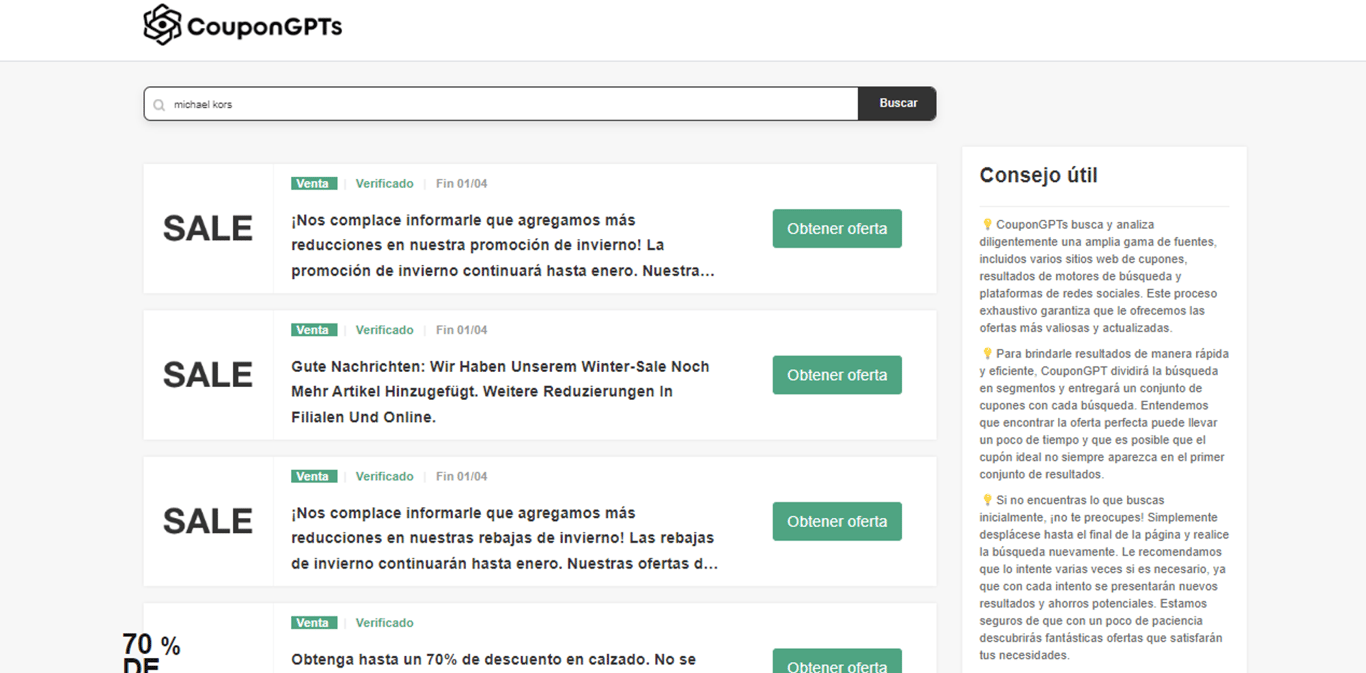Click the 70 % DE thumbnail

(x=151, y=653)
